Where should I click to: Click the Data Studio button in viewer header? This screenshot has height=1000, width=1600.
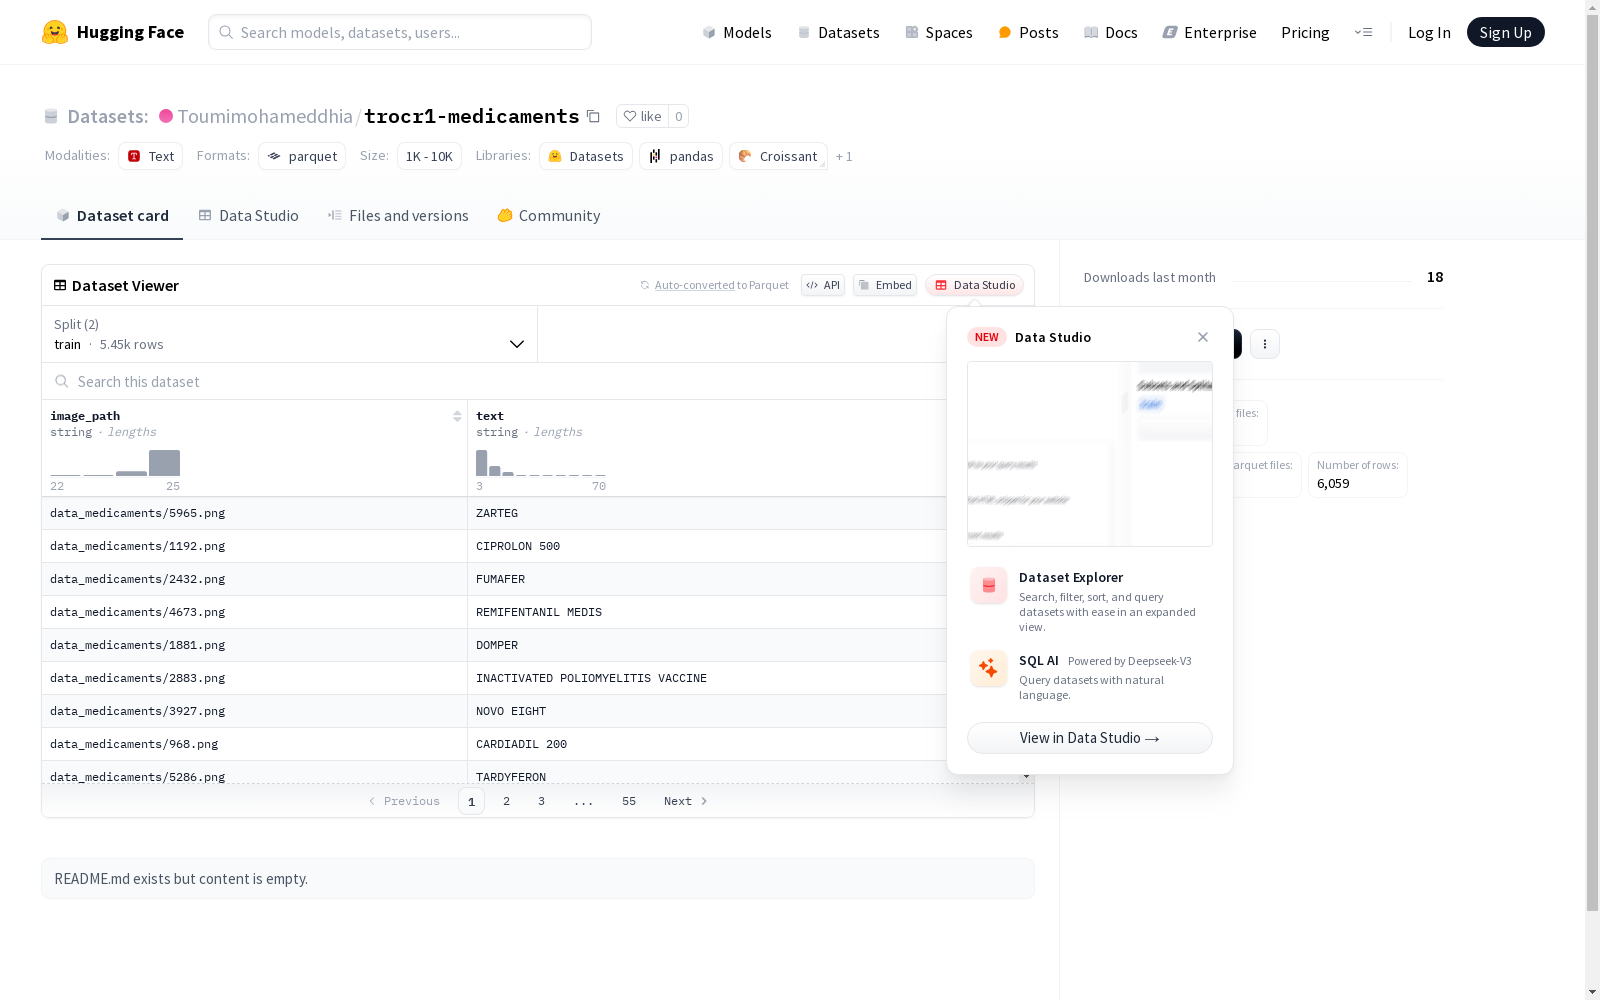975,285
